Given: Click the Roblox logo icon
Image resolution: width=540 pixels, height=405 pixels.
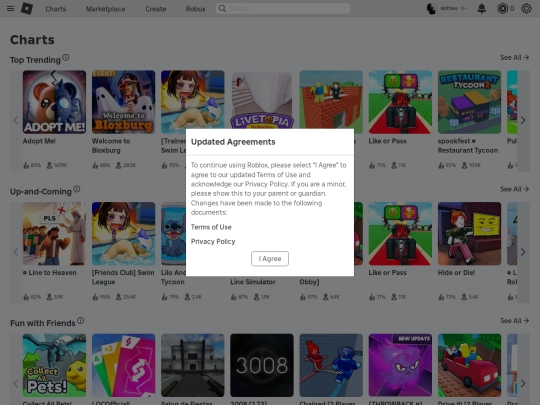Looking at the screenshot, I should tap(27, 8).
